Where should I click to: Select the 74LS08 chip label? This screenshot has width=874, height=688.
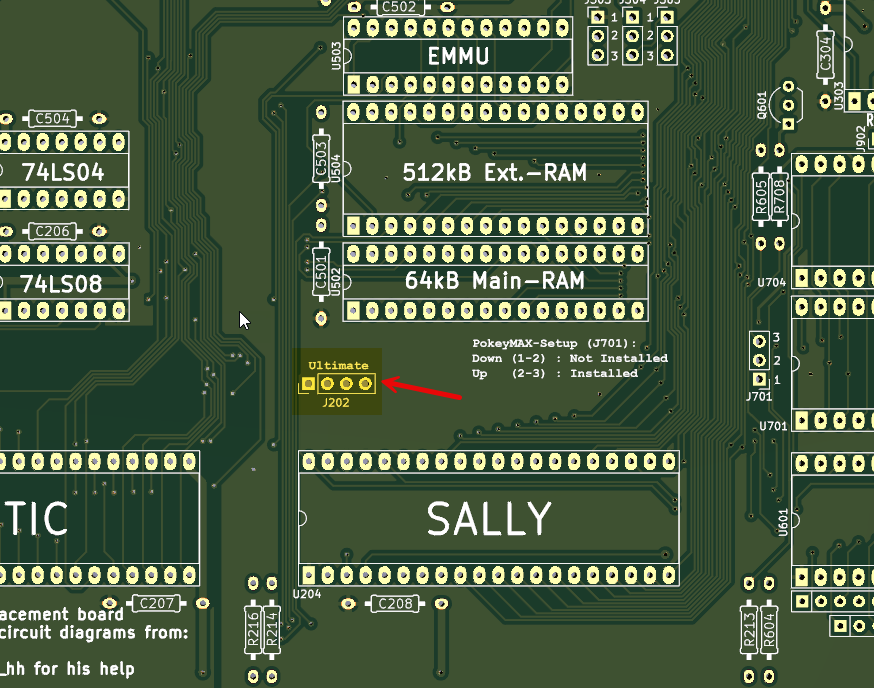[x=62, y=283]
